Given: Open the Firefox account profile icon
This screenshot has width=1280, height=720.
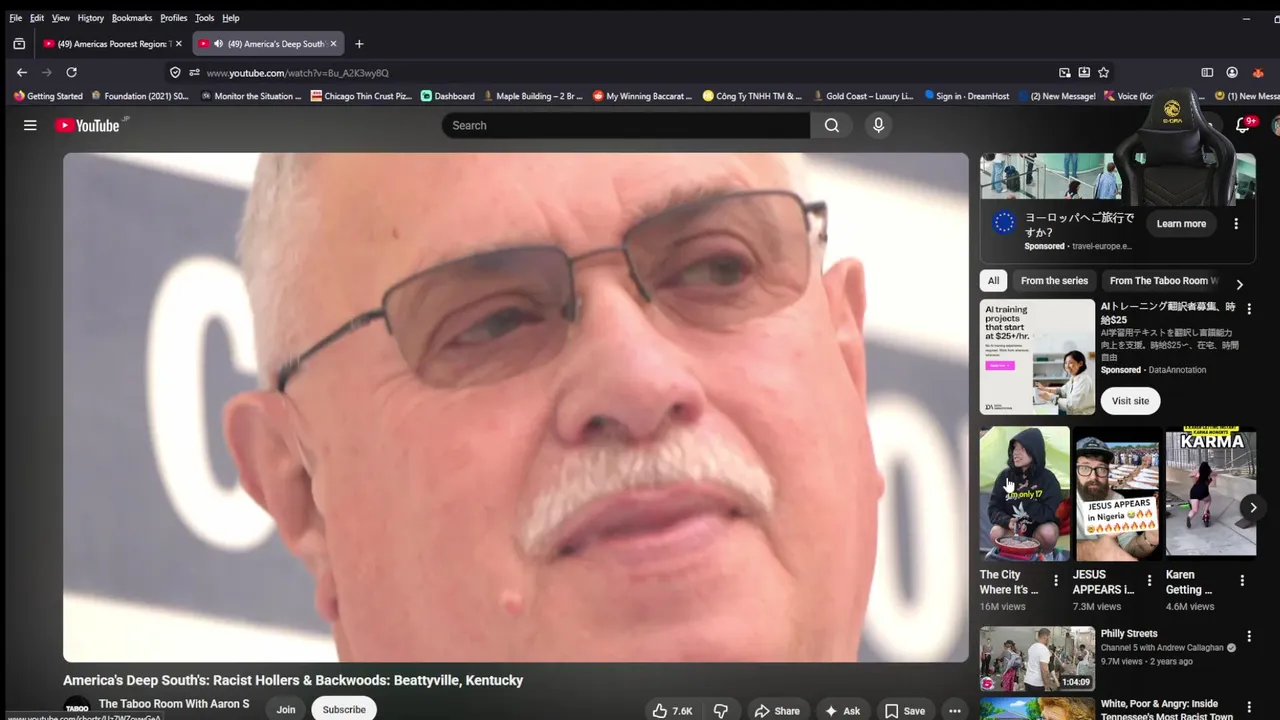Looking at the screenshot, I should [x=1232, y=72].
